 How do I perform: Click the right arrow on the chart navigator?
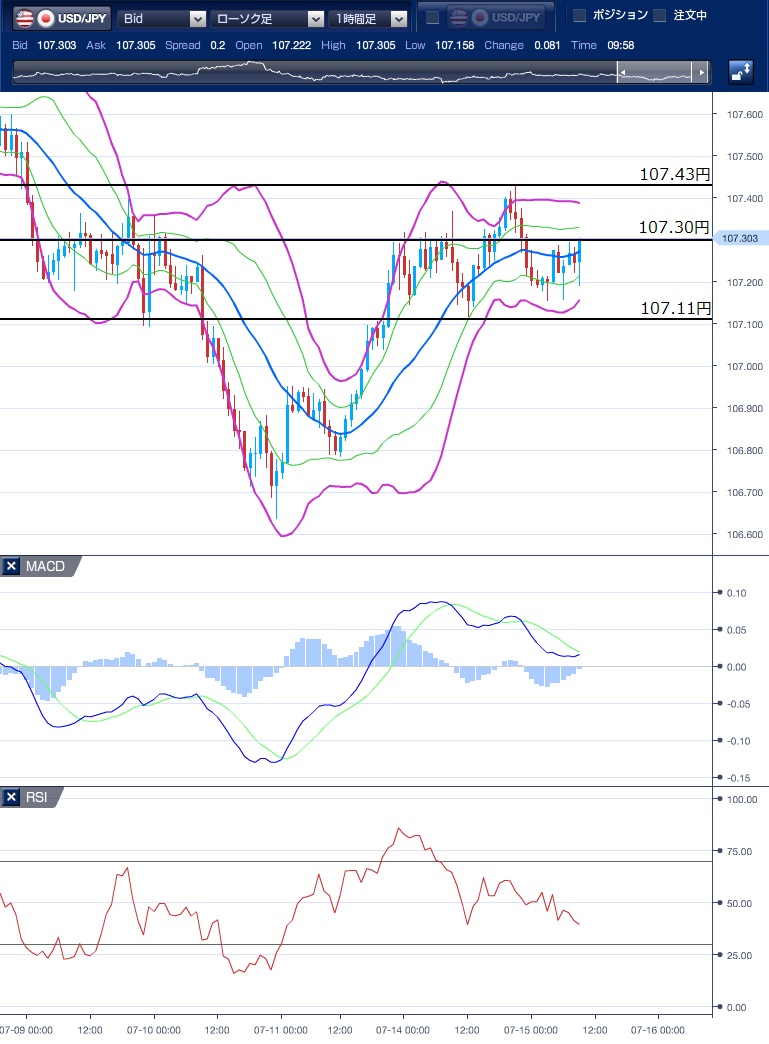[x=703, y=72]
